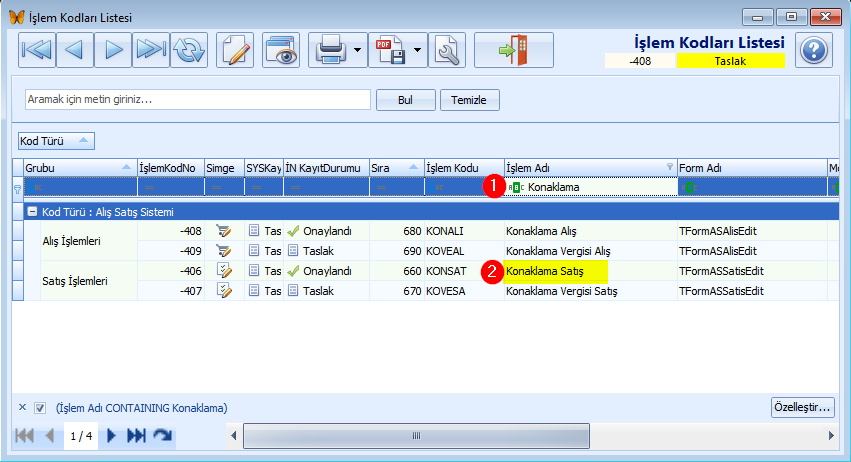Image resolution: width=851 pixels, height=462 pixels.
Task: Click the refresh arrows toolbar icon
Action: pyautogui.click(x=189, y=50)
